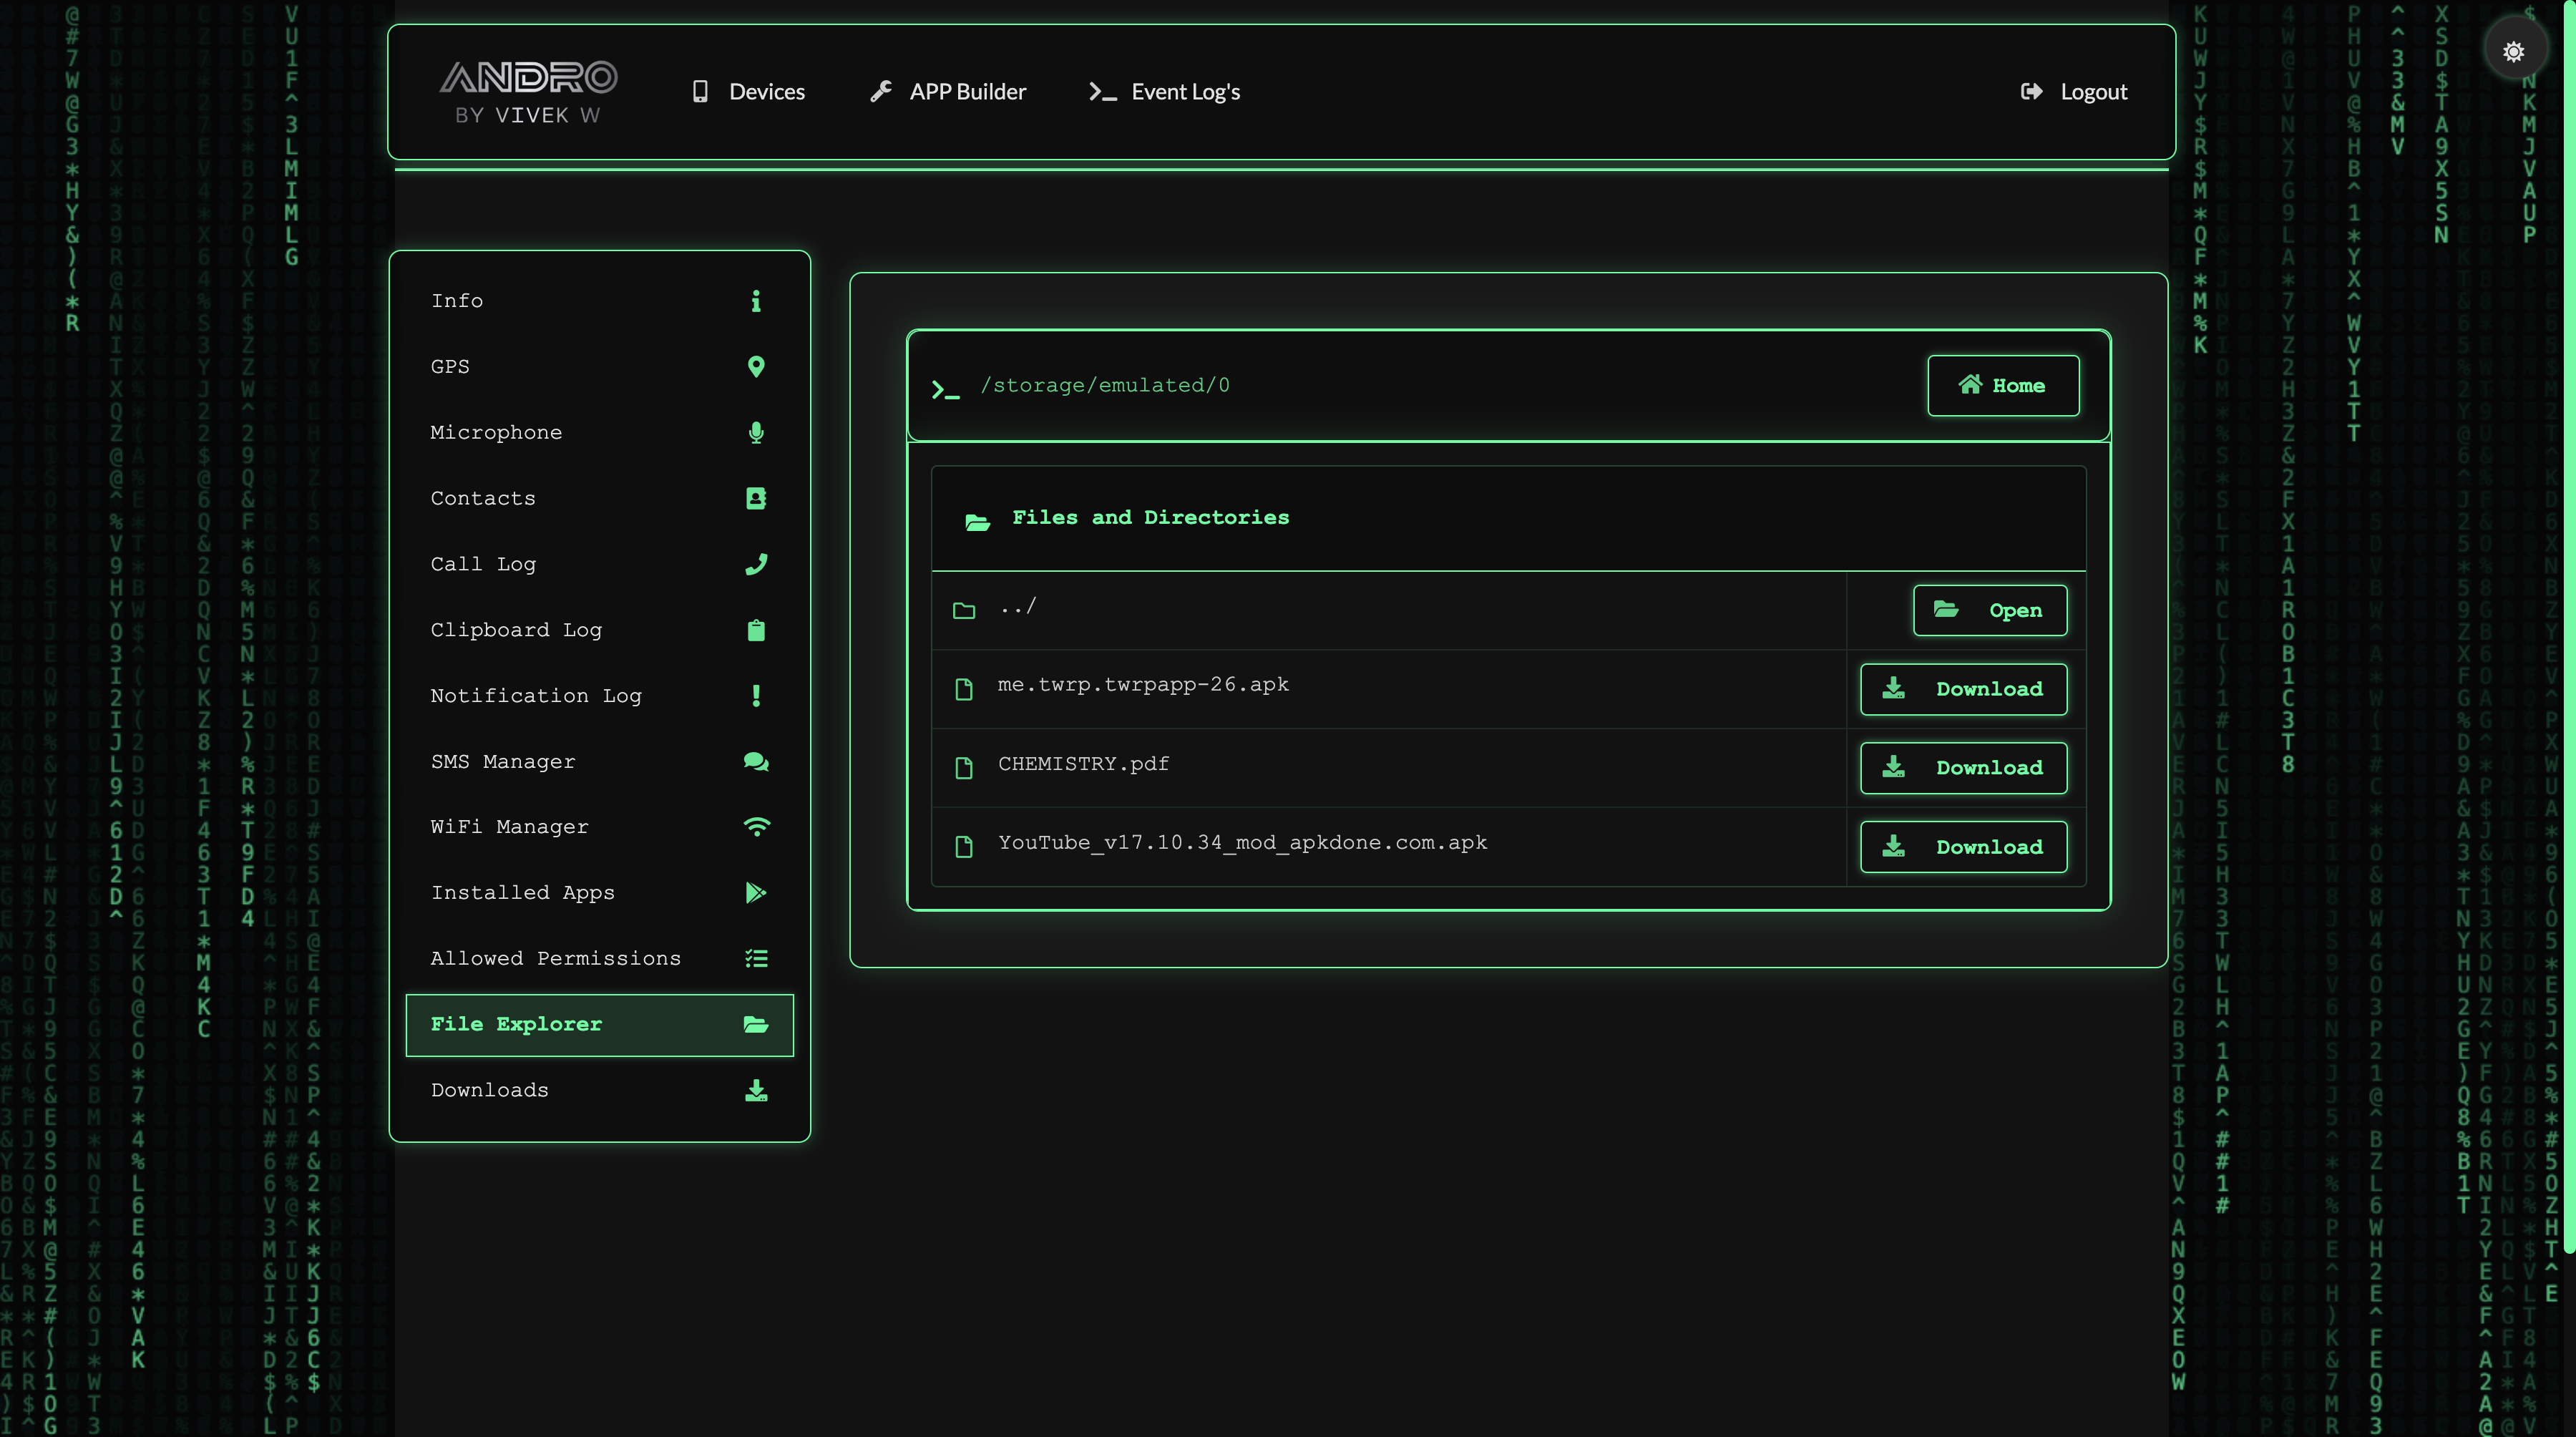This screenshot has width=2576, height=1437.
Task: Open the Microphone tool icon
Action: [757, 432]
